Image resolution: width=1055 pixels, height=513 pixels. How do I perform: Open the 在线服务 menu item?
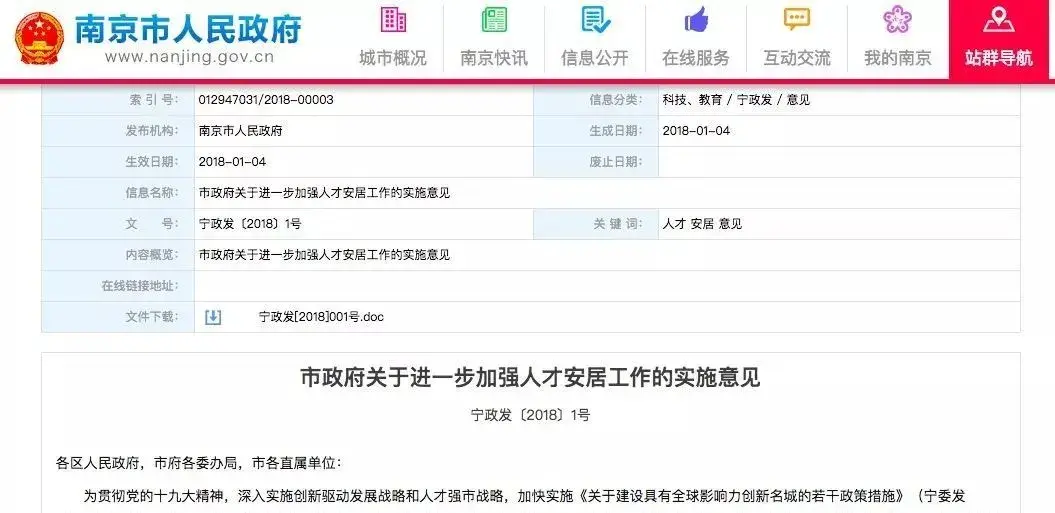(x=696, y=58)
